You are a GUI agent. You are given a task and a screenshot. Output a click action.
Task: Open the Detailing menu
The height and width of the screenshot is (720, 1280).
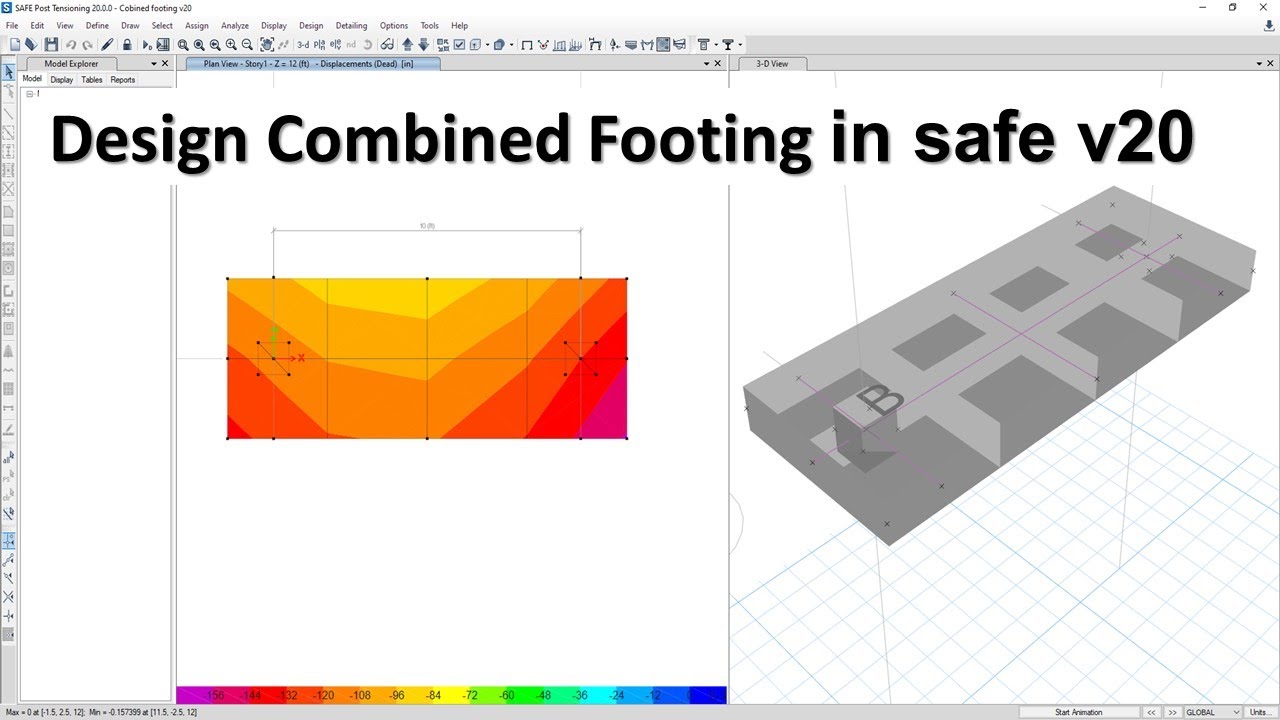click(x=351, y=26)
